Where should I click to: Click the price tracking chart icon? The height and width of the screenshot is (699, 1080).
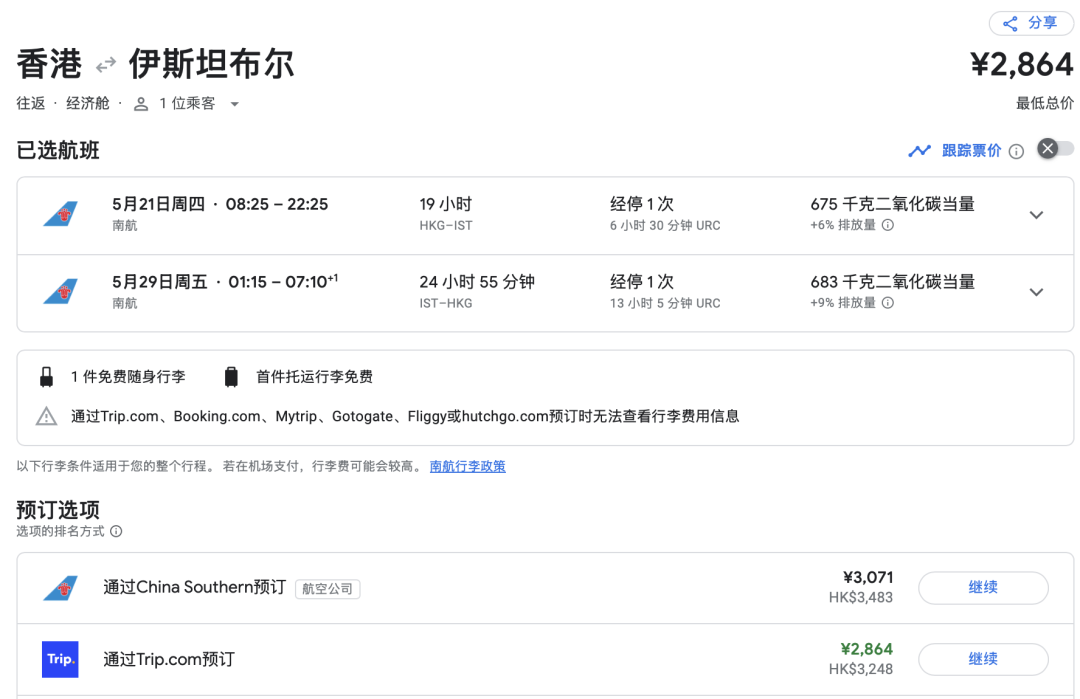click(920, 149)
